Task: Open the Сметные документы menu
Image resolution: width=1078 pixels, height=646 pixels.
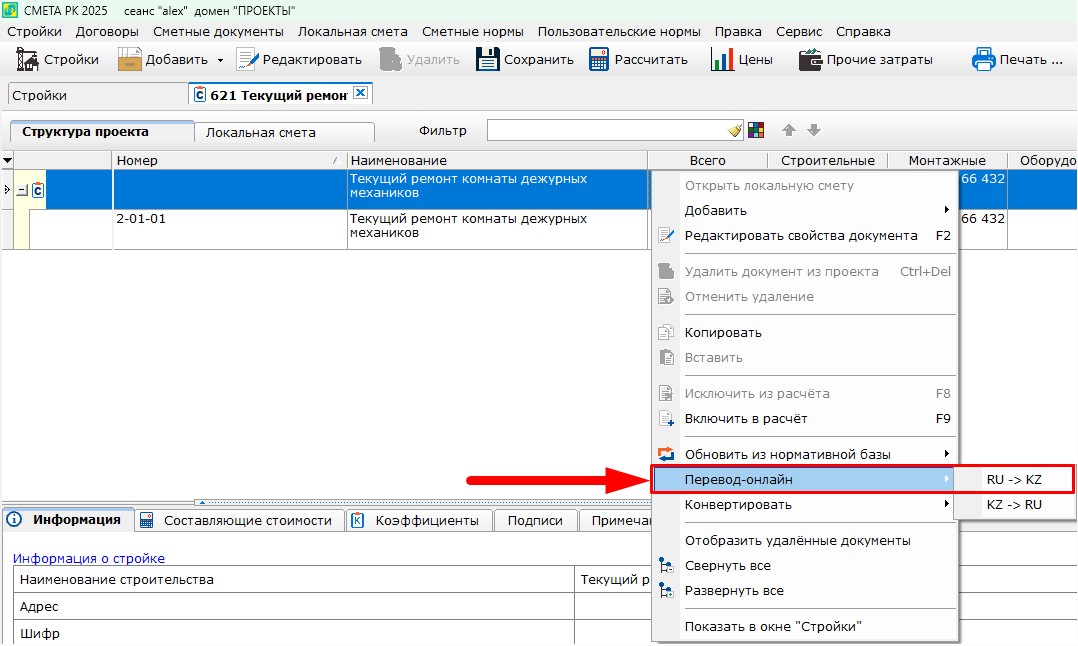Action: point(218,32)
